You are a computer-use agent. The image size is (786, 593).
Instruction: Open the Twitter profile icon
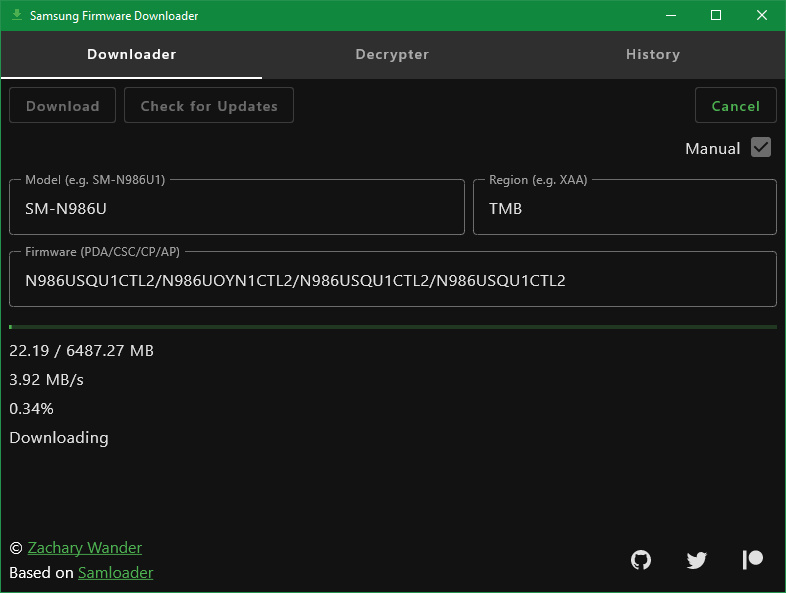coord(697,560)
